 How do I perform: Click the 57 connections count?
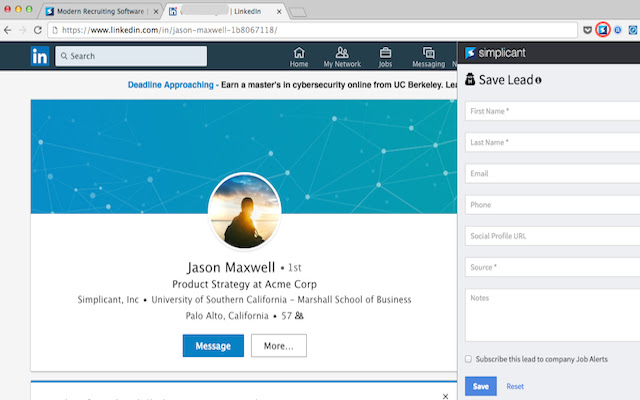tap(287, 316)
